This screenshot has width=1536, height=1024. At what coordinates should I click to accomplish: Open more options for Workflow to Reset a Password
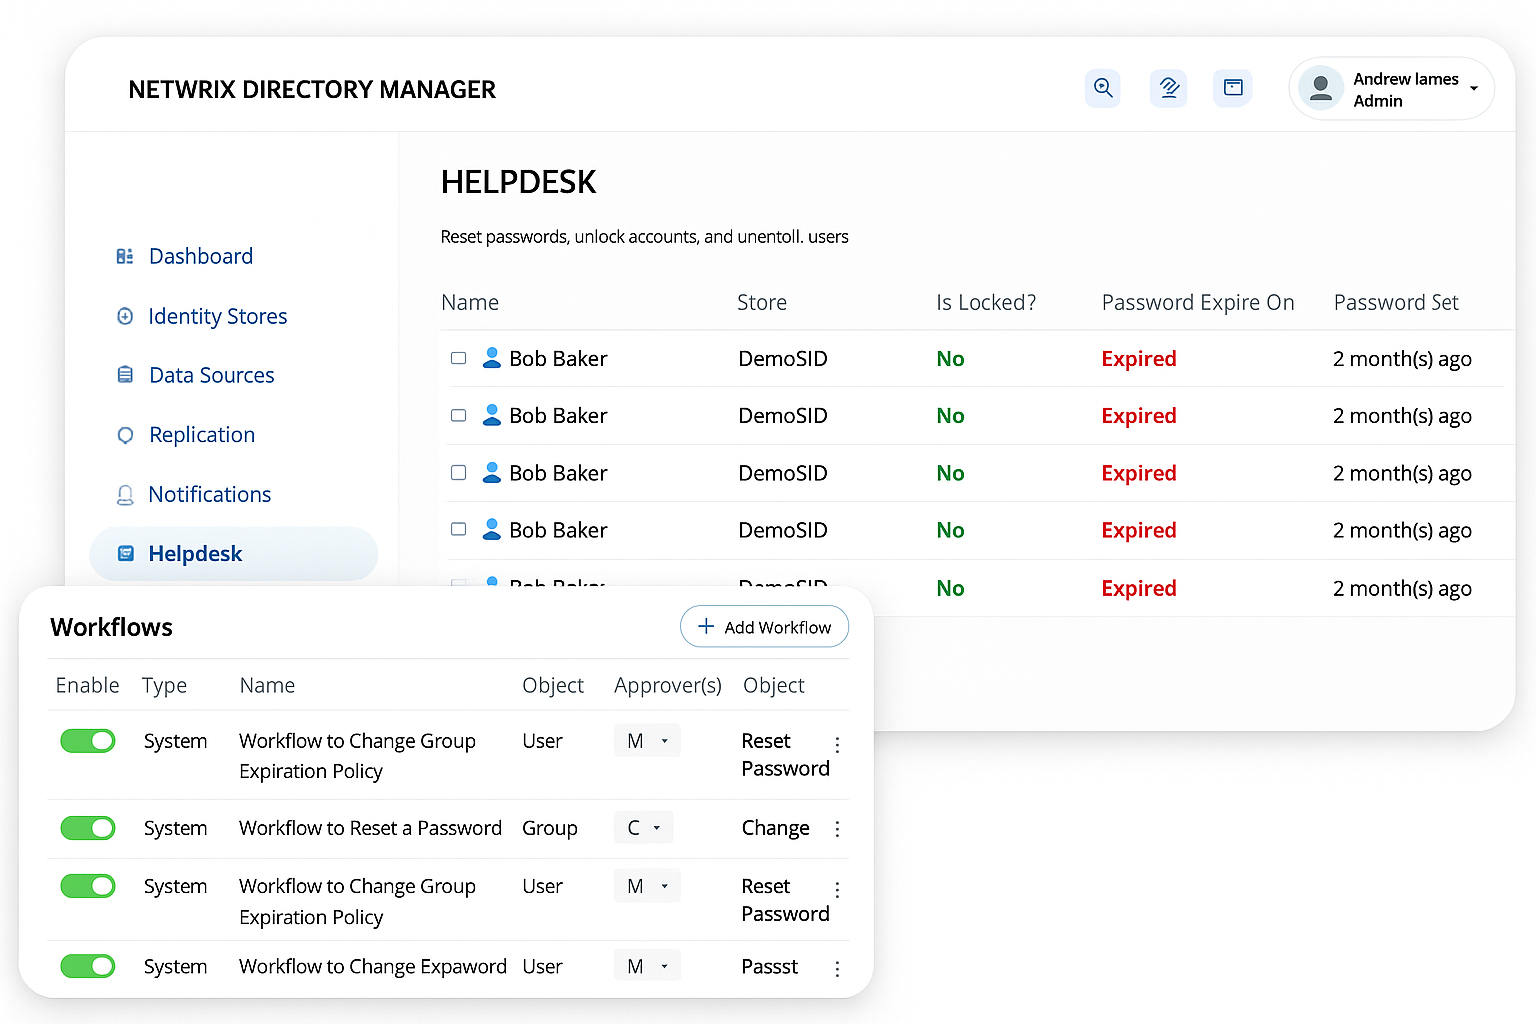[837, 829]
